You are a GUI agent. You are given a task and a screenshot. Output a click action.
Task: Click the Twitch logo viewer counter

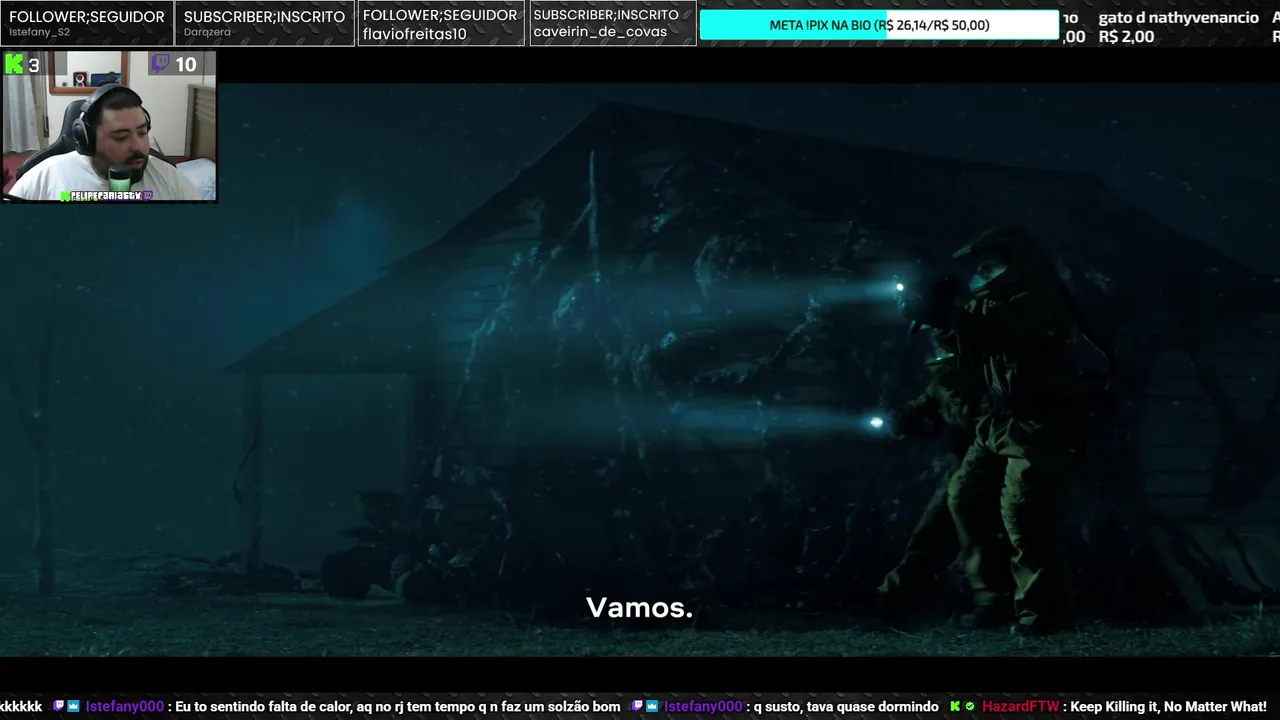[x=174, y=65]
